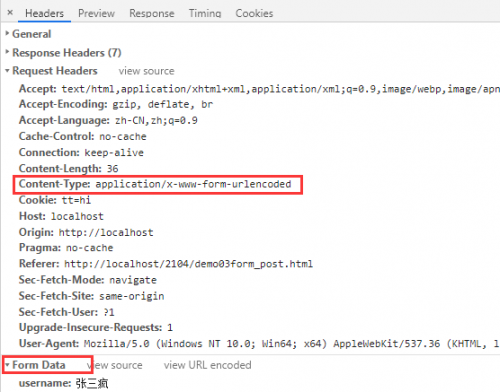Select the Content-Type header row
This screenshot has height=392, width=500.
point(155,184)
